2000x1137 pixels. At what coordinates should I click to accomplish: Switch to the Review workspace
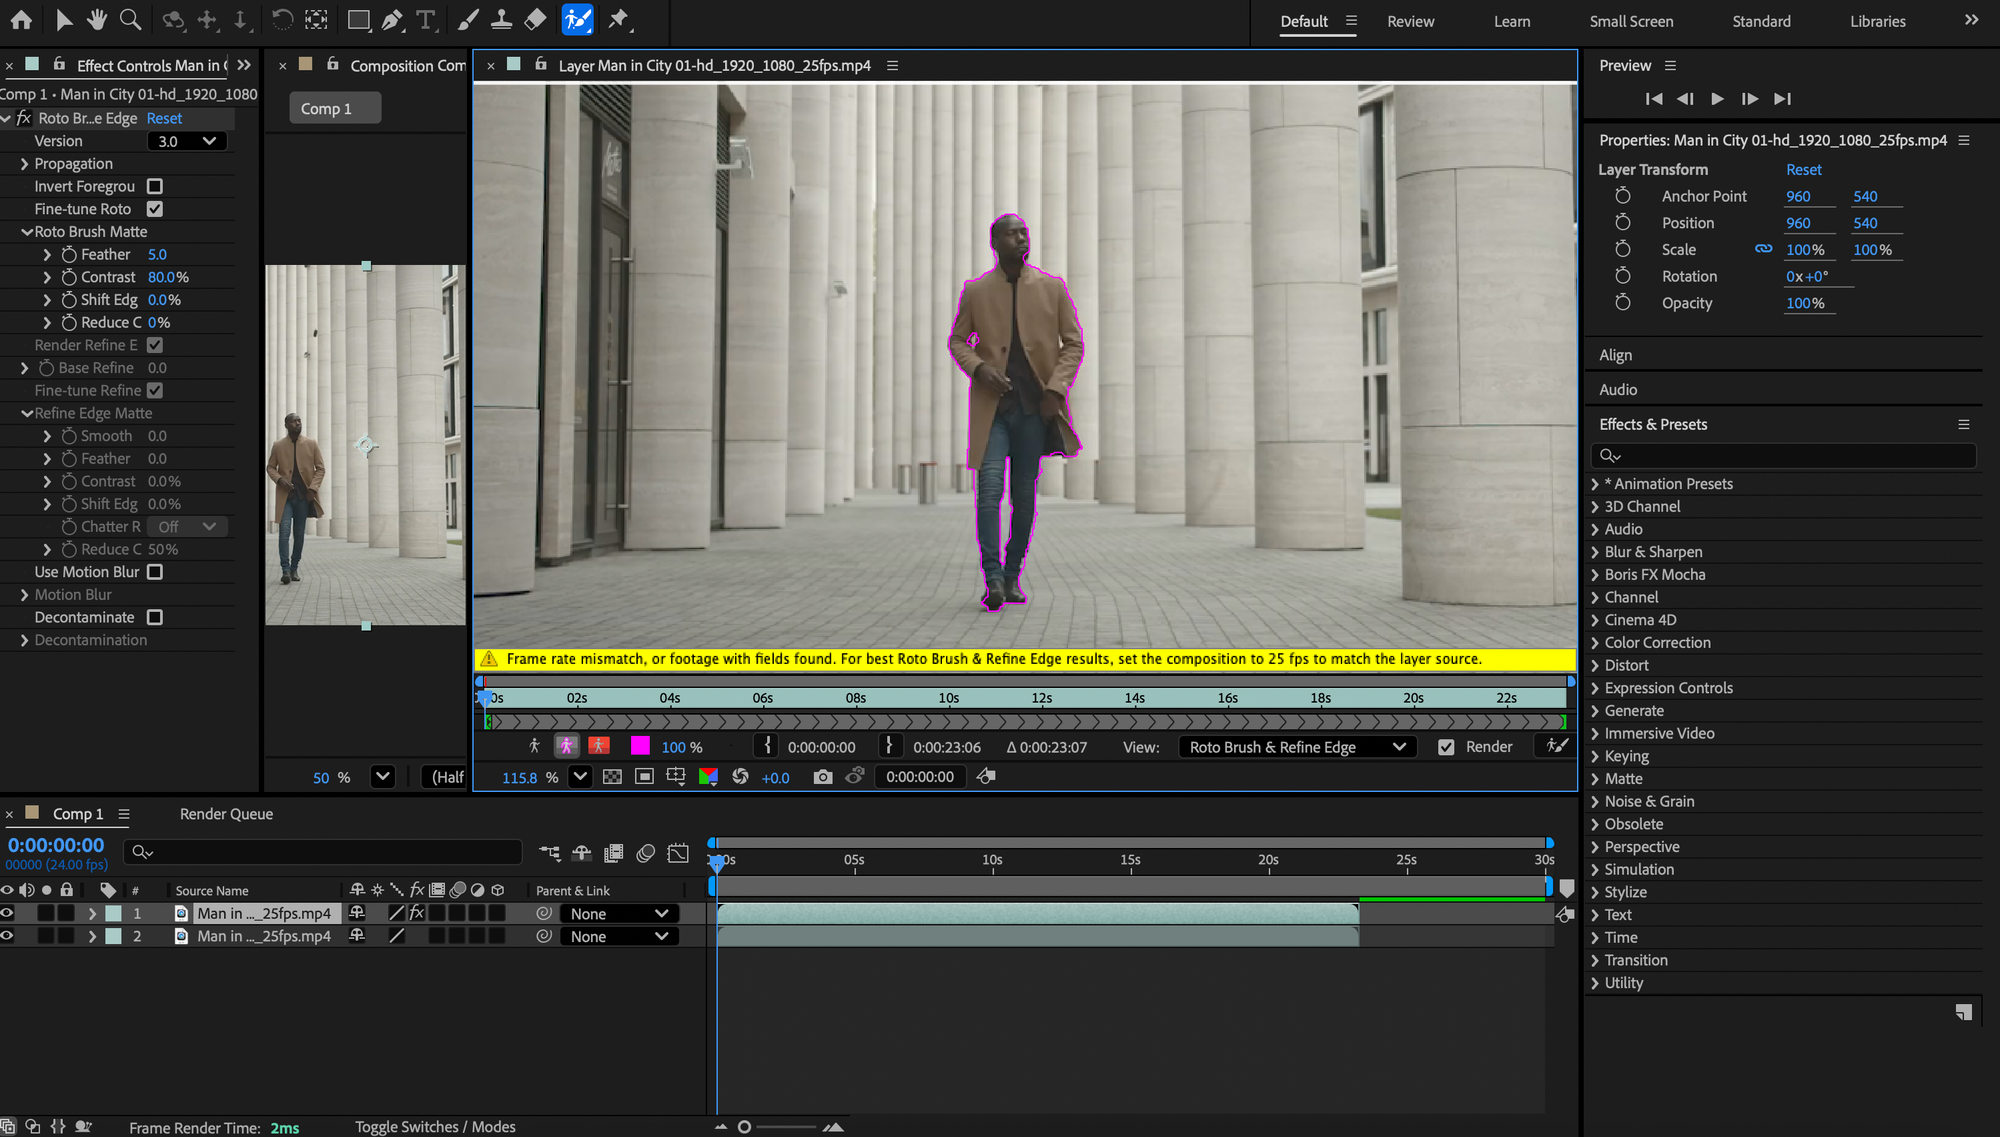tap(1410, 21)
